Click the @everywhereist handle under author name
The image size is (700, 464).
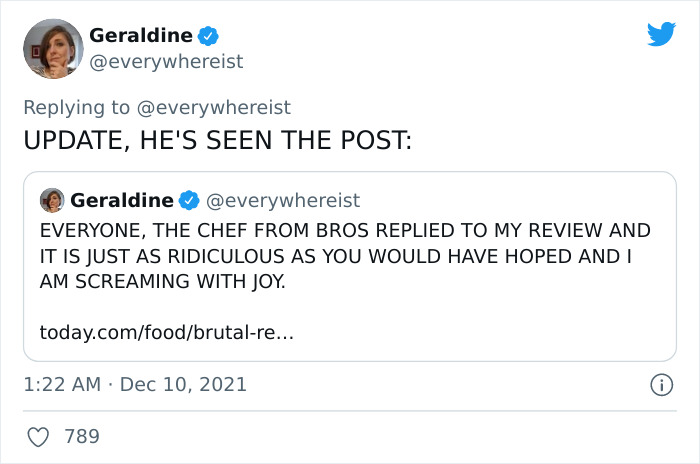(x=166, y=62)
